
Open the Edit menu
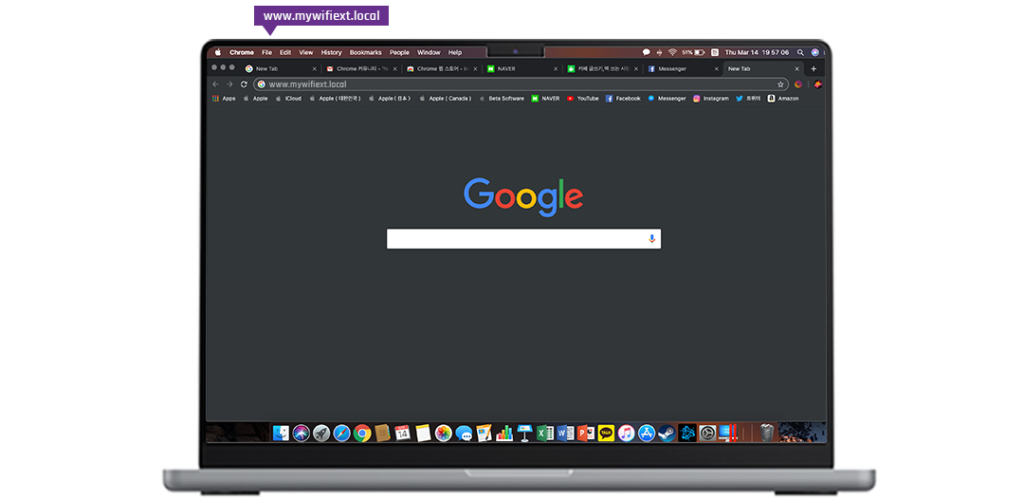(285, 52)
